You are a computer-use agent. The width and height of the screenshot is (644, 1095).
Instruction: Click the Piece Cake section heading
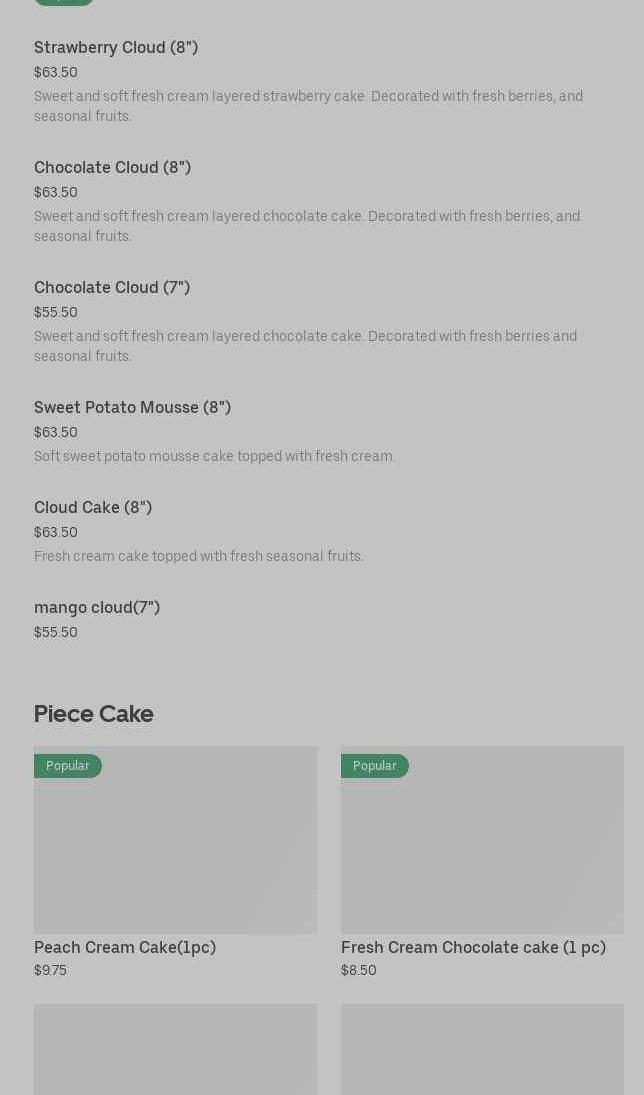(94, 714)
